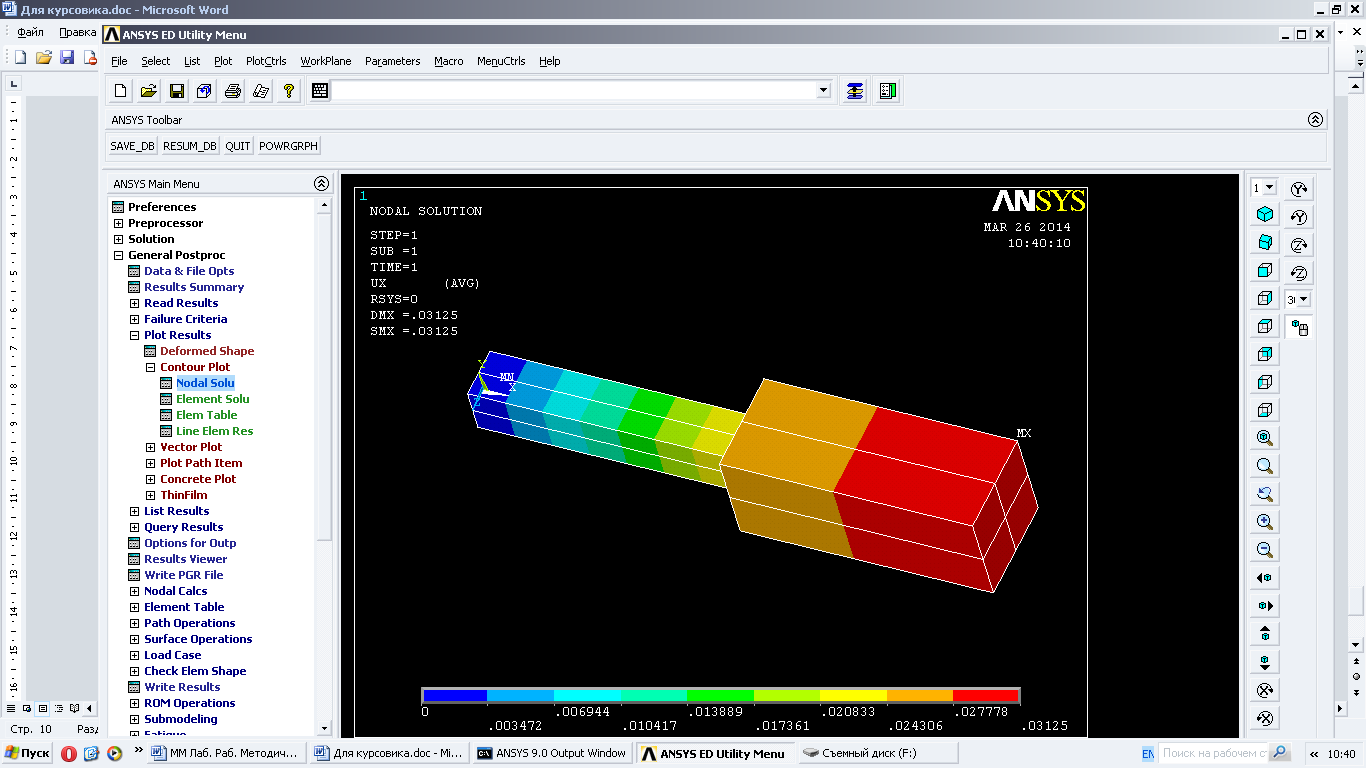This screenshot has height=768, width=1366.
Task: Open the PlotCtrls menu
Action: (x=266, y=61)
